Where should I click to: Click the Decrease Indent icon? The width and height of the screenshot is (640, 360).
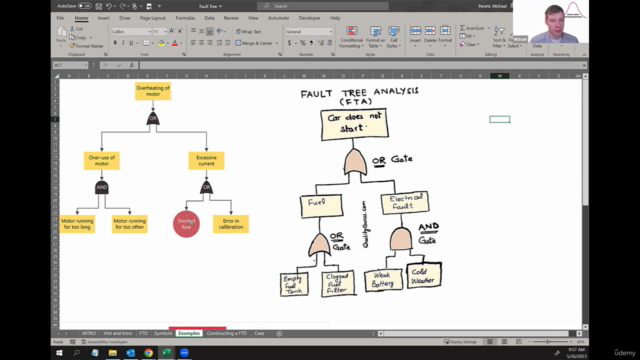coord(220,43)
